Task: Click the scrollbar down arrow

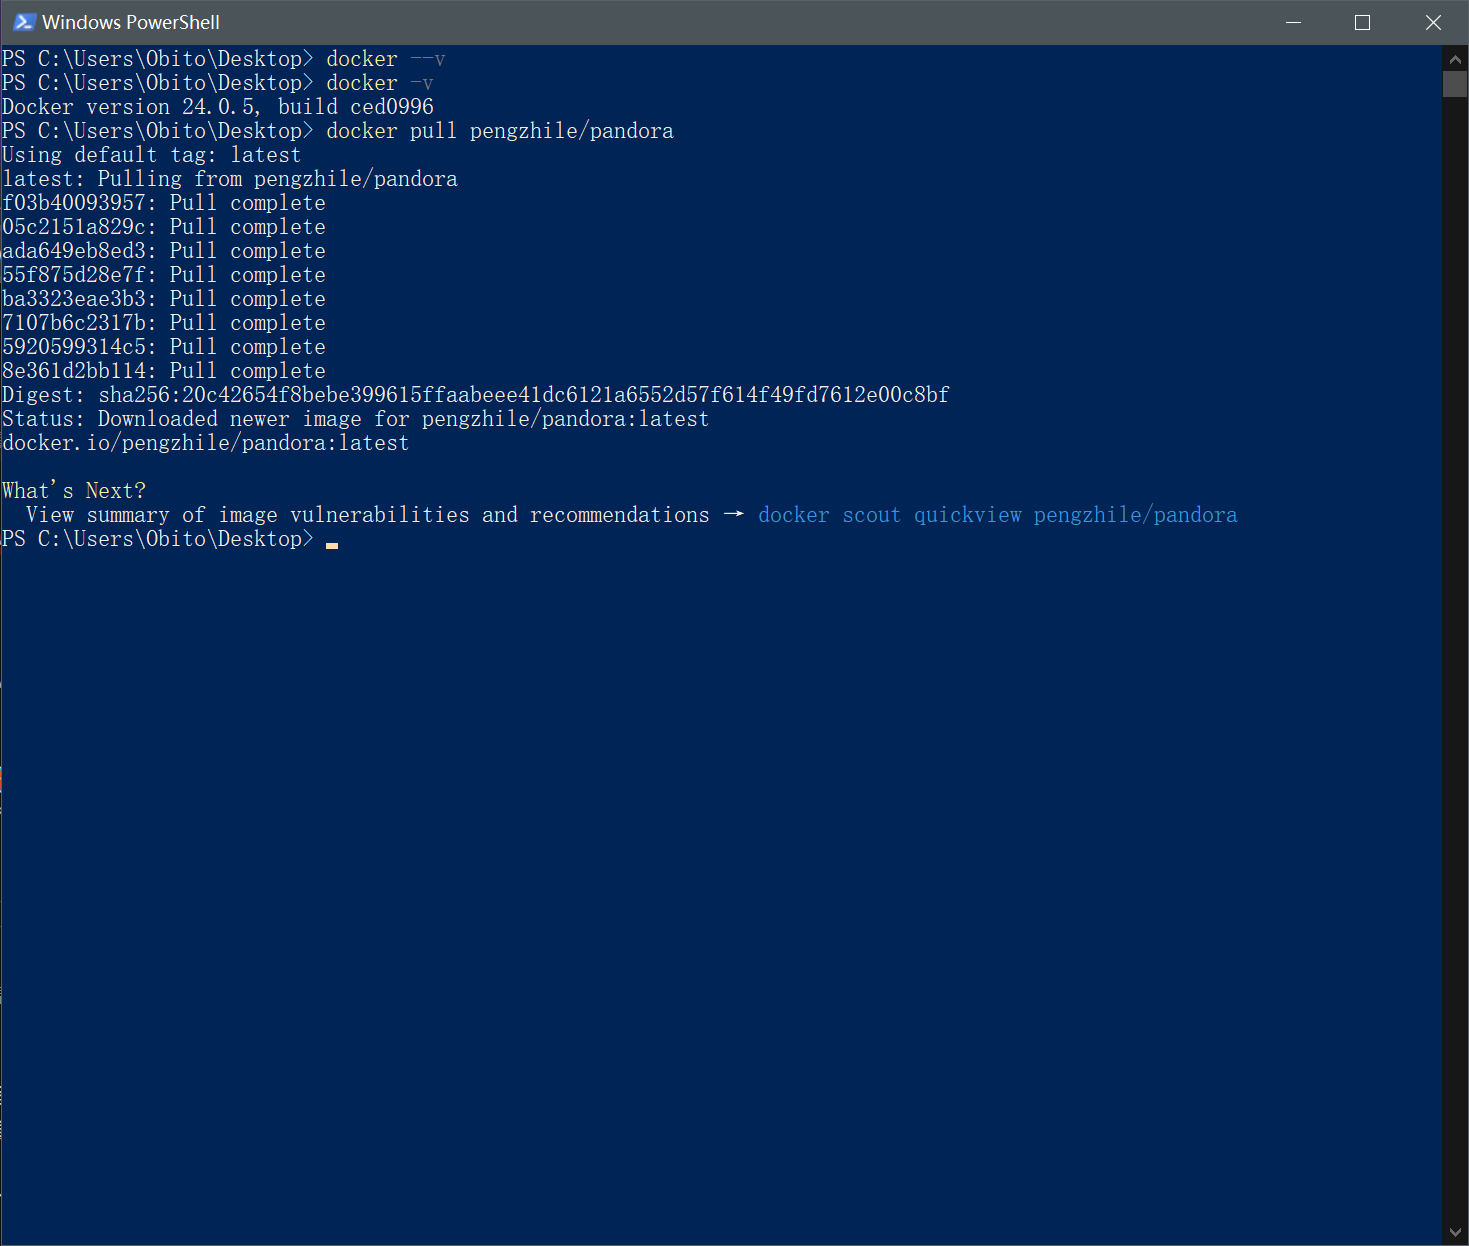Action: [x=1455, y=1232]
